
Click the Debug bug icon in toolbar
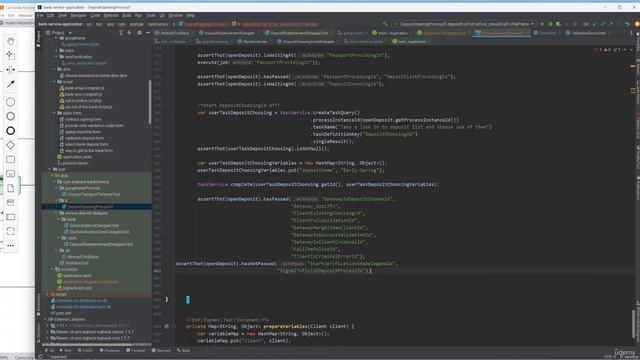(550, 24)
